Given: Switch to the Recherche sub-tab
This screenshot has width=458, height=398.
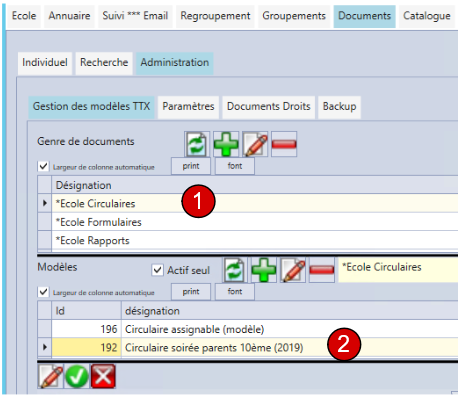Looking at the screenshot, I should 104,63.
